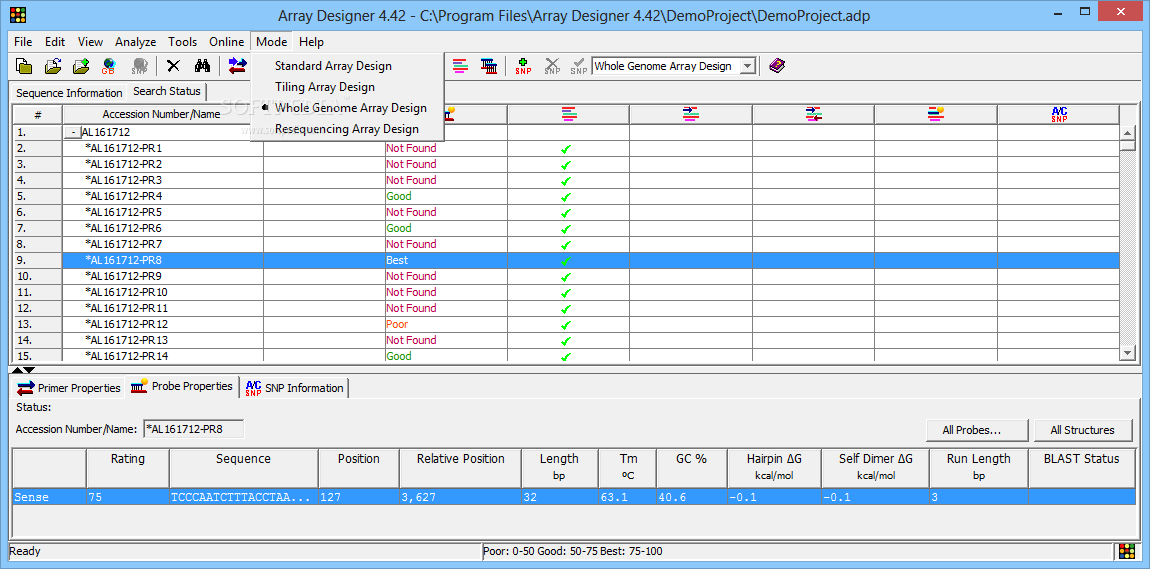Switch to SNP Information tab

tap(294, 388)
